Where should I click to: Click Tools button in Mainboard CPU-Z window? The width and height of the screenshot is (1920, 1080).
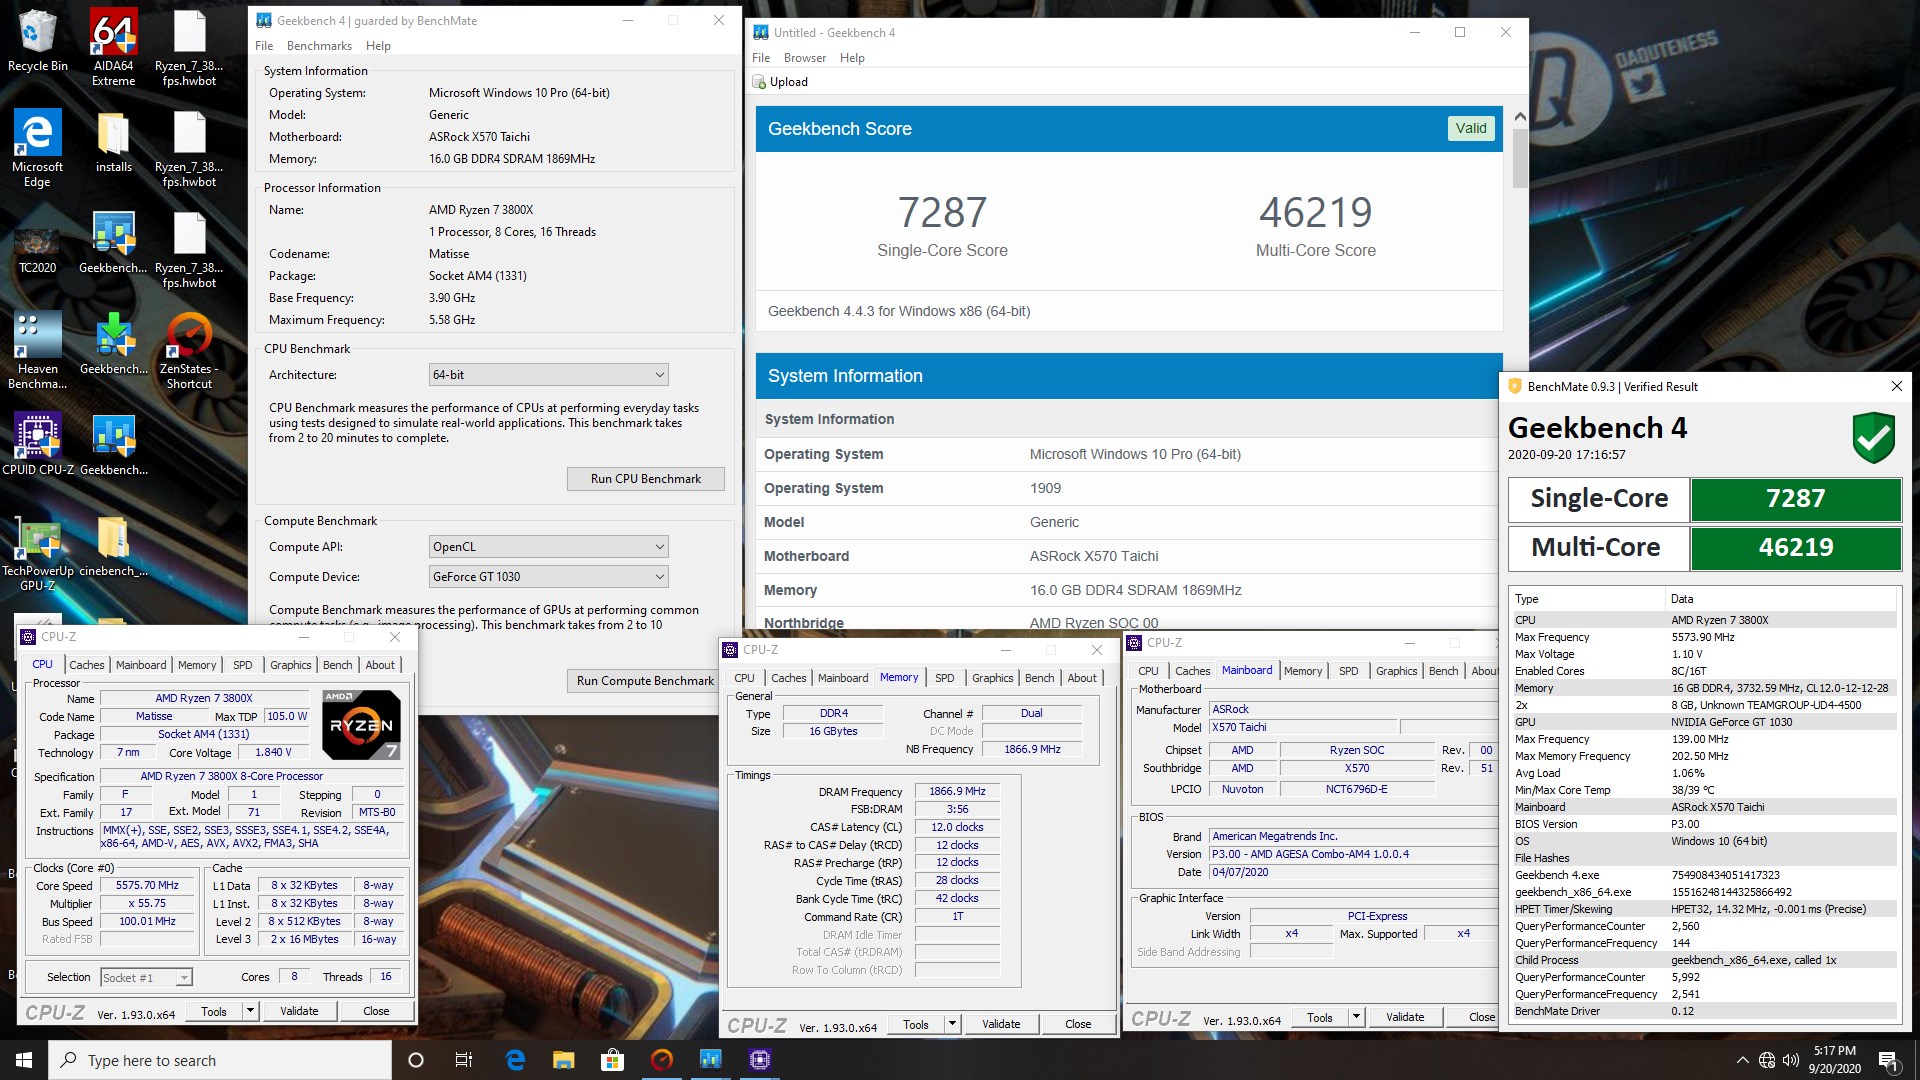click(x=1320, y=1018)
